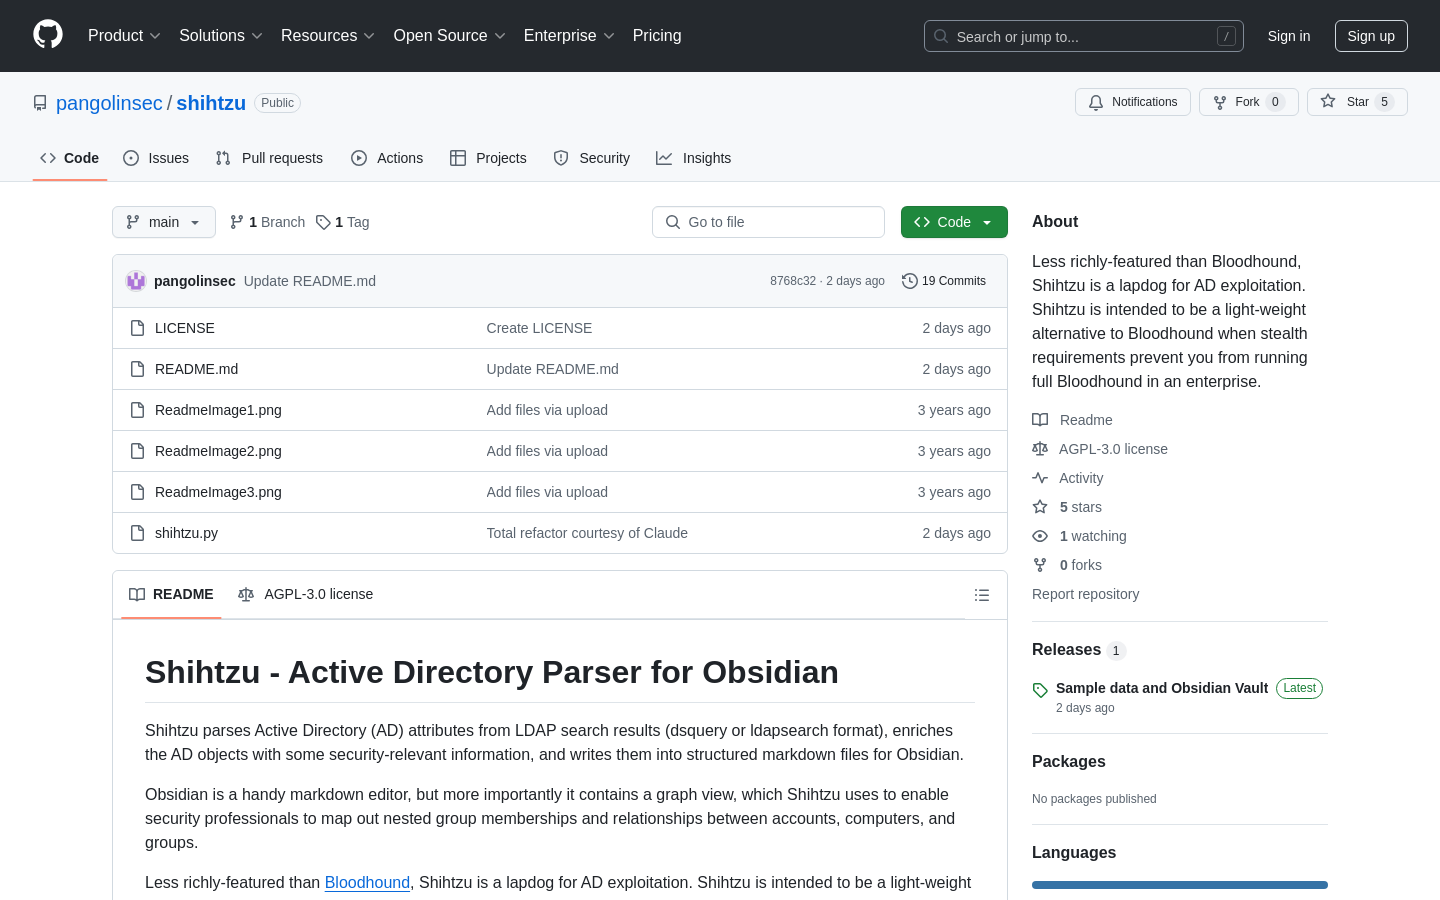The width and height of the screenshot is (1440, 900).
Task: Switch to the Projects tab
Action: coord(488,158)
